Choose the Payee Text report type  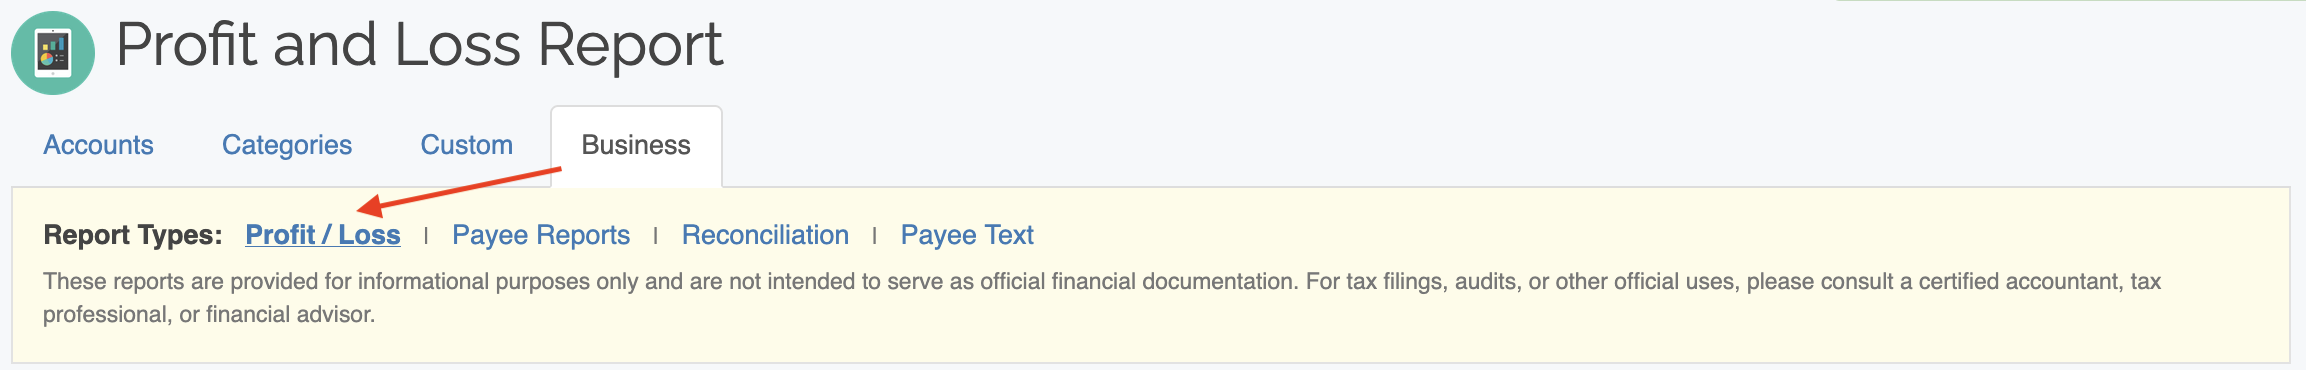[967, 235]
